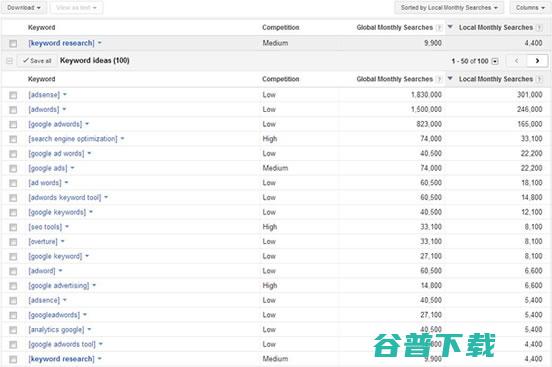
Task: Open the [adwords keyword tool] keyword link
Action: click(64, 197)
